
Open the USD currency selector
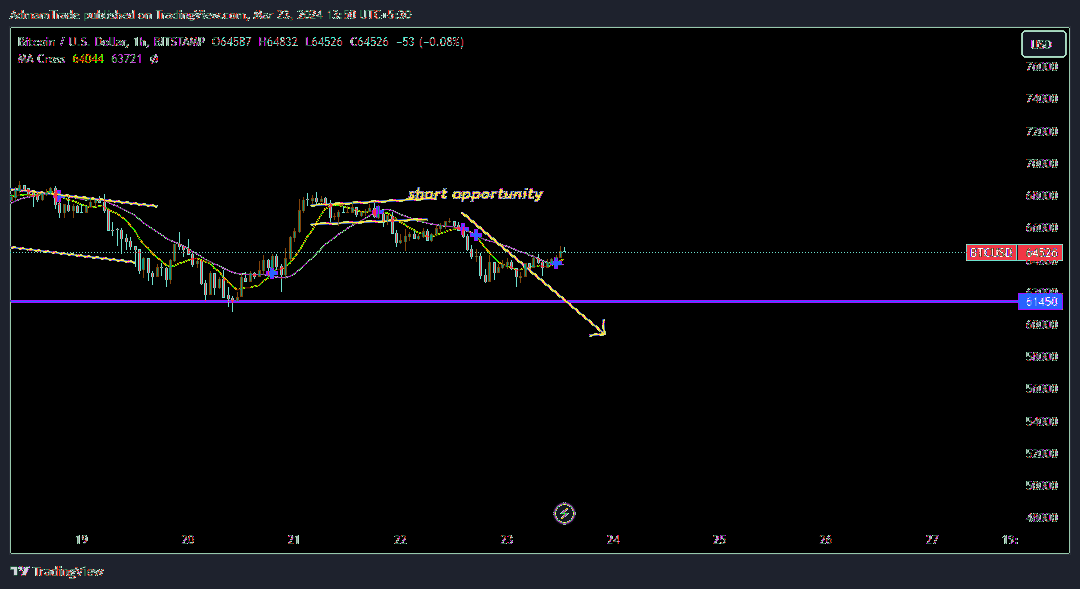tap(1043, 45)
